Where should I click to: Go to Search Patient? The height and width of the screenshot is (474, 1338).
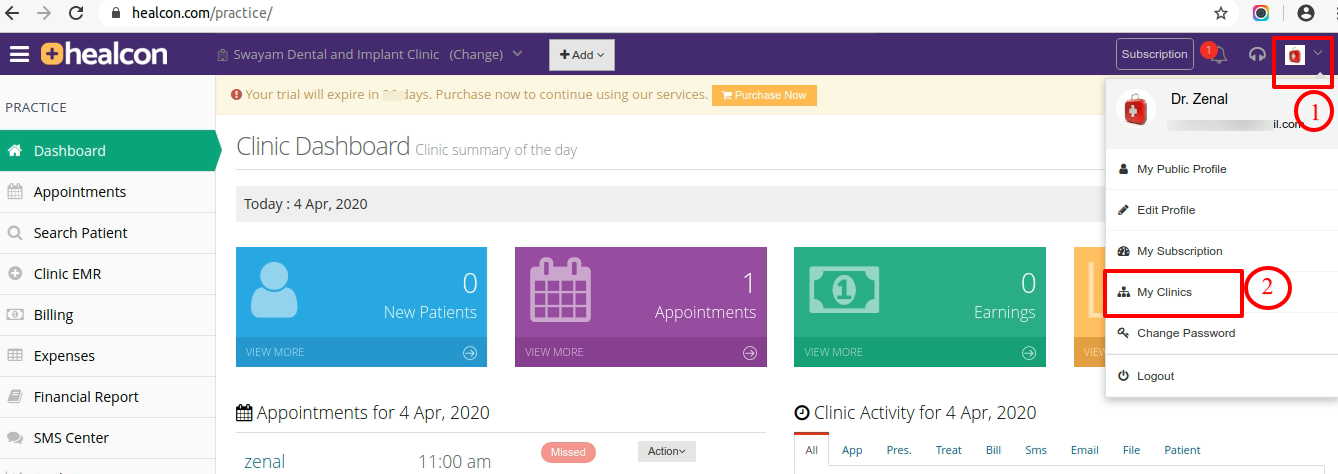pyautogui.click(x=108, y=233)
